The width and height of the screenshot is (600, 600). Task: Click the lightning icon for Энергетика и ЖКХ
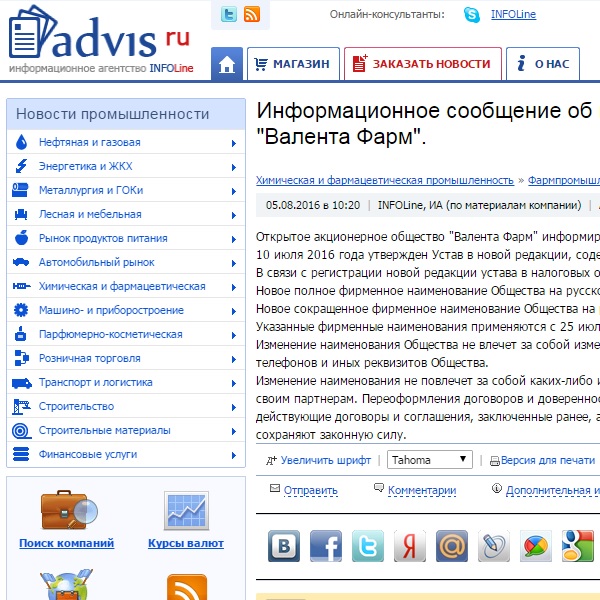pos(21,166)
